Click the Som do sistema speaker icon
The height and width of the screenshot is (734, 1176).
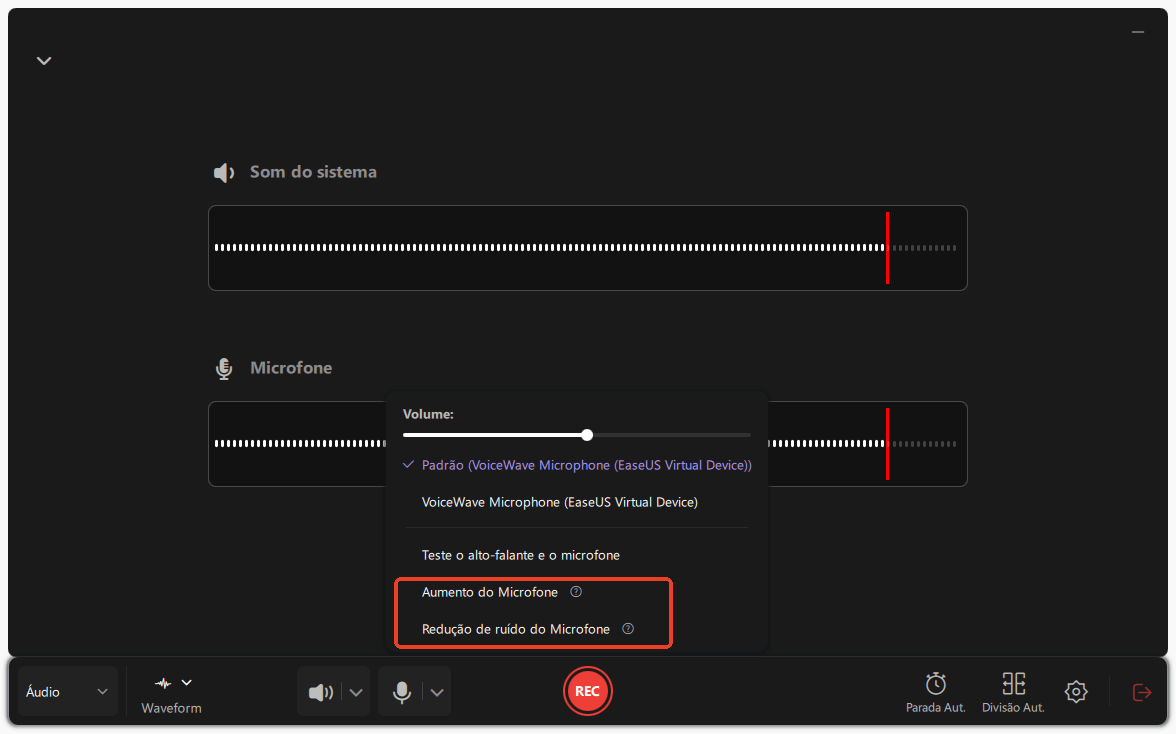[224, 172]
